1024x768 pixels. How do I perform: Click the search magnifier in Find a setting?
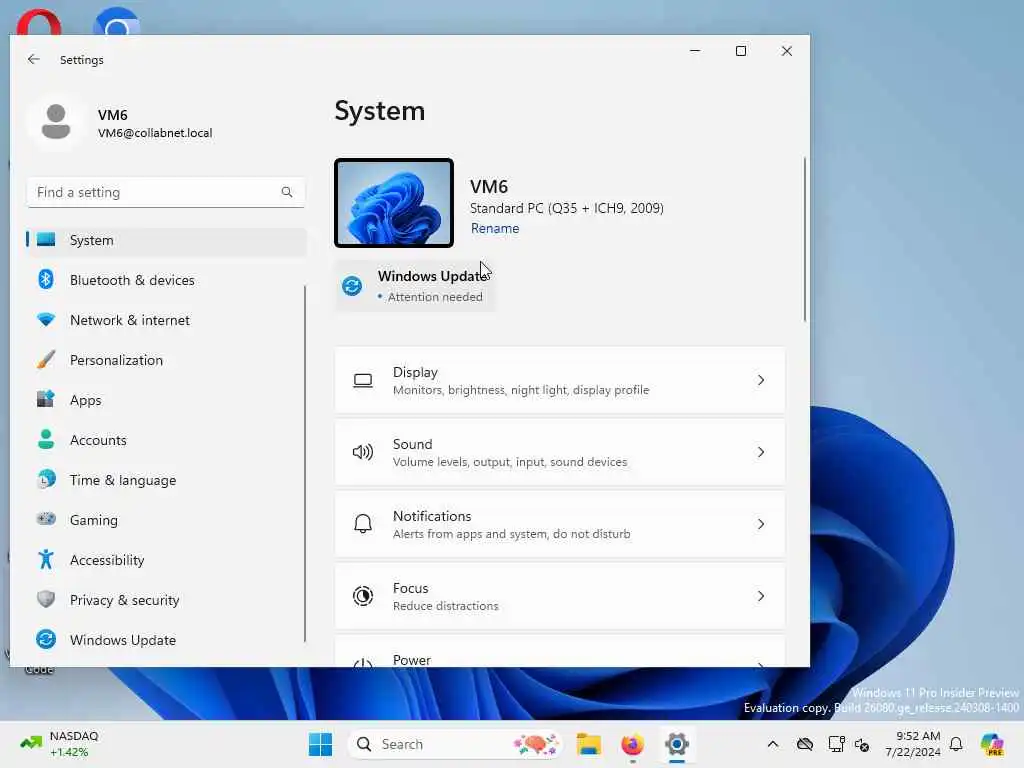coord(287,192)
